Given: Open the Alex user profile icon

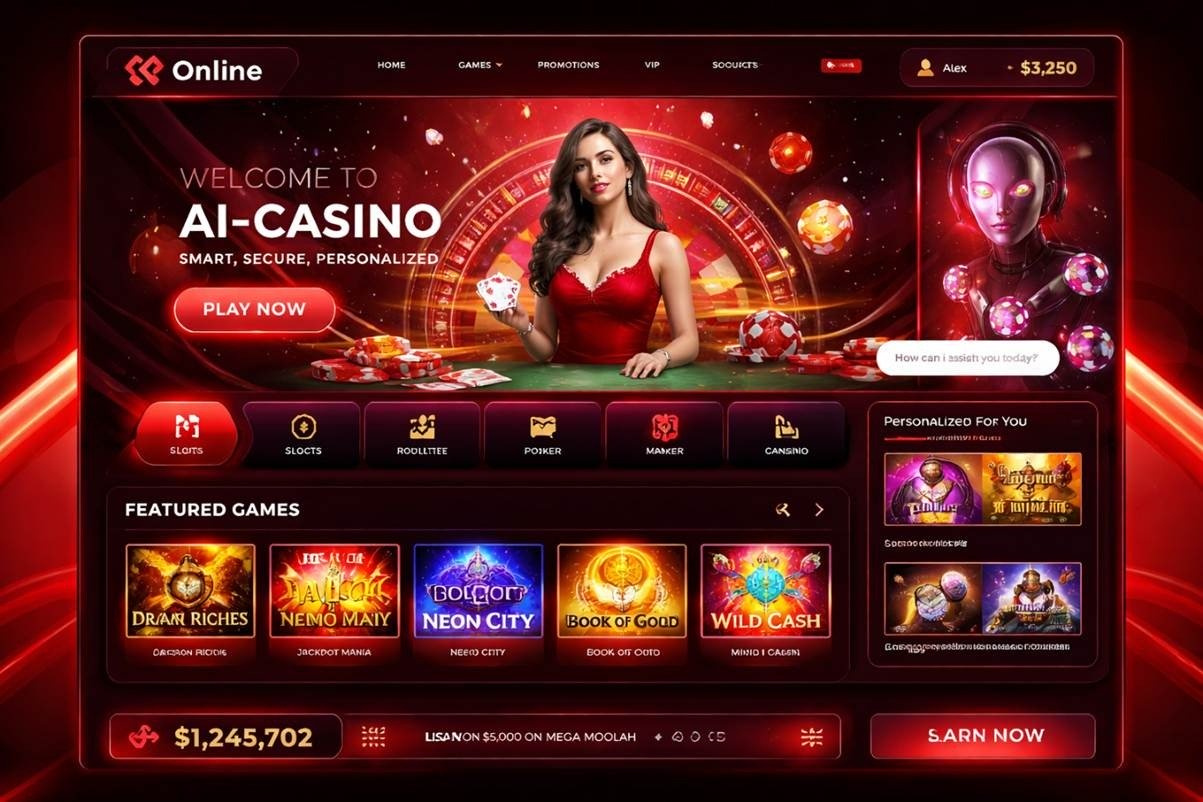Looking at the screenshot, I should (x=925, y=68).
